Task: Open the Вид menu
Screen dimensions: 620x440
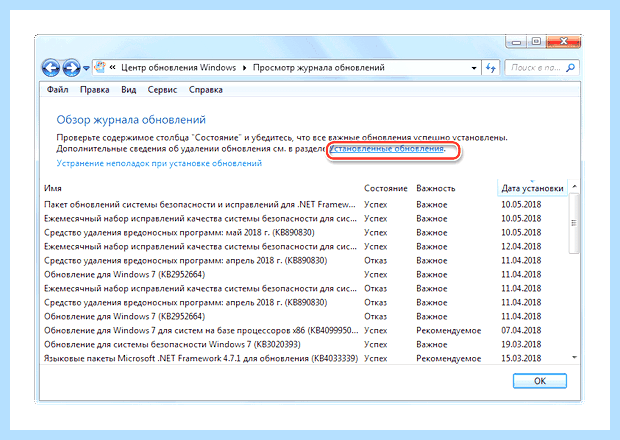Action: pos(129,90)
